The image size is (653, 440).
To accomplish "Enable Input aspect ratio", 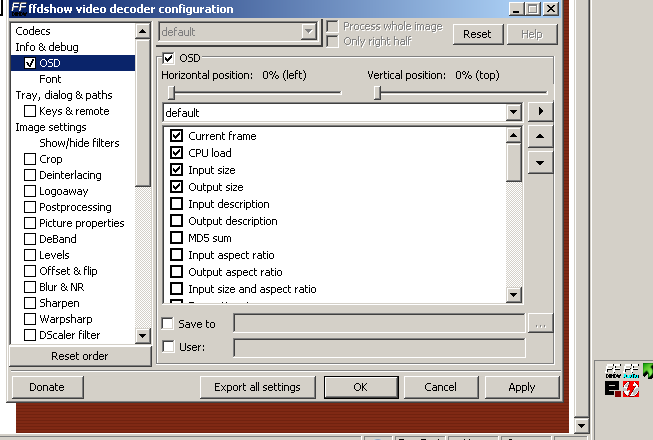I will click(177, 254).
